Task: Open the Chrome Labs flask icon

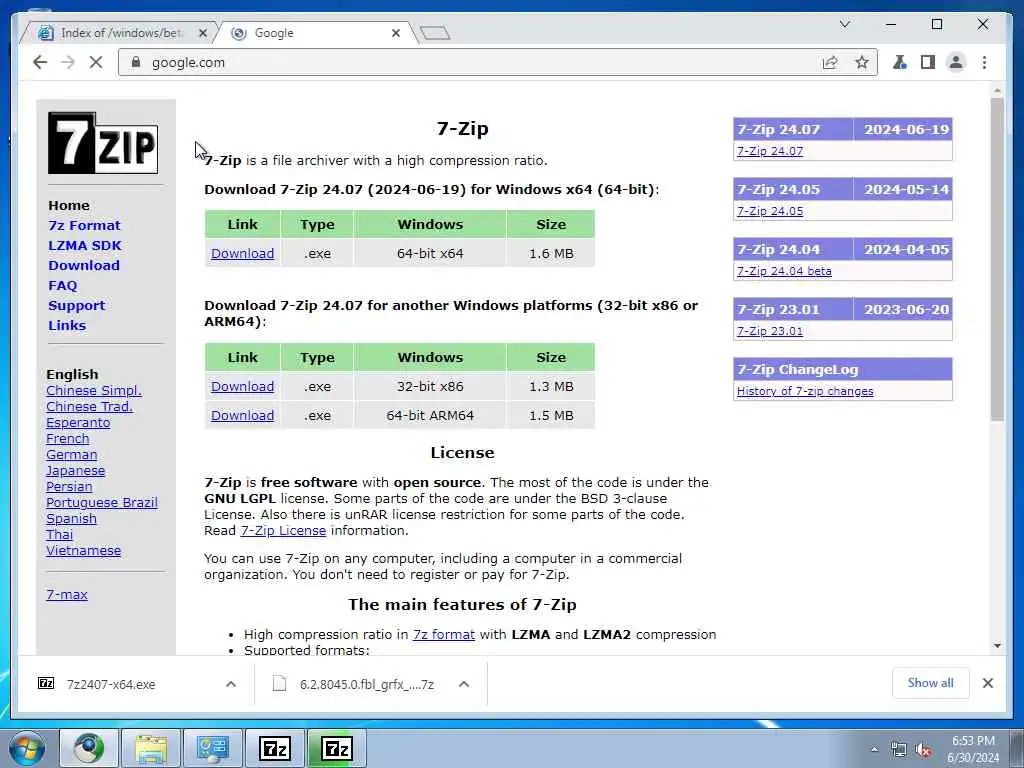Action: click(x=900, y=62)
